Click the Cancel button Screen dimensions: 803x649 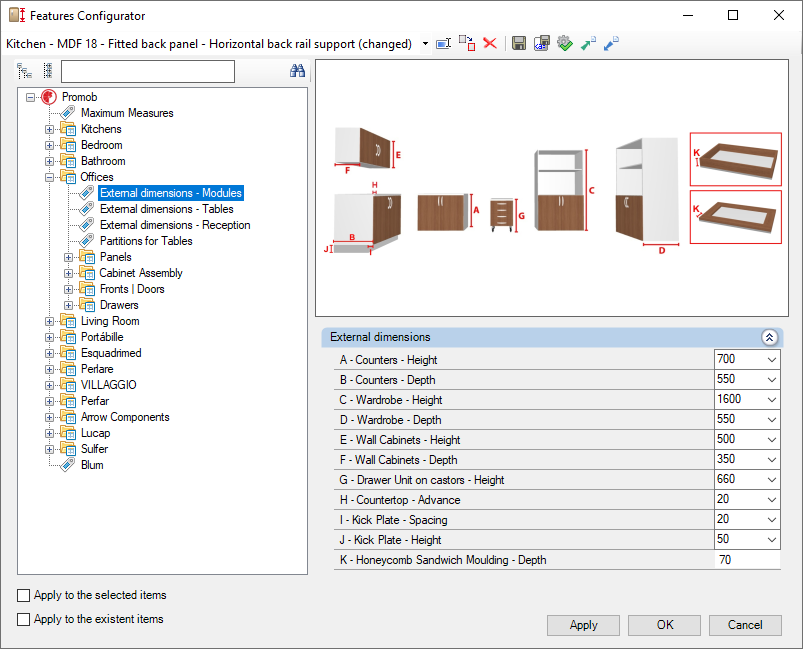point(745,625)
